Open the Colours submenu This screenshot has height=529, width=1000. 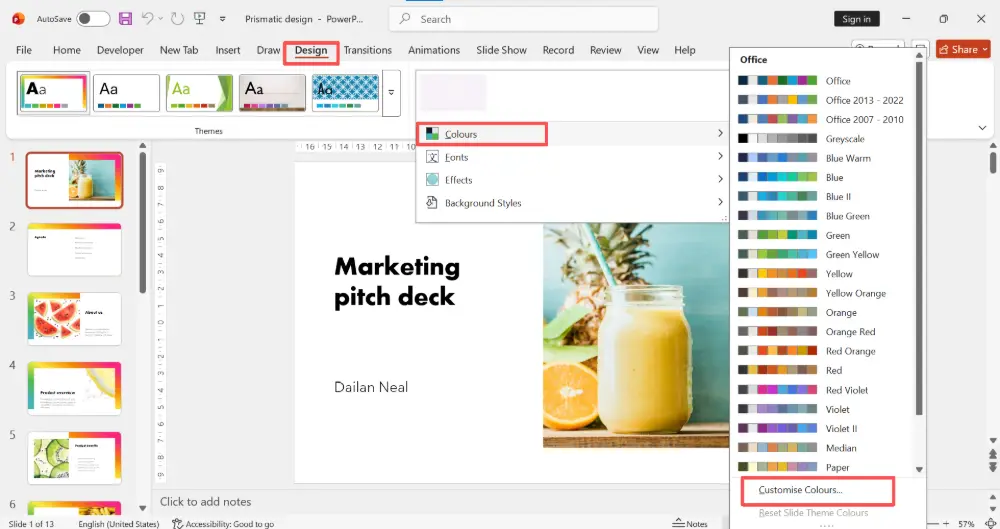(x=571, y=134)
